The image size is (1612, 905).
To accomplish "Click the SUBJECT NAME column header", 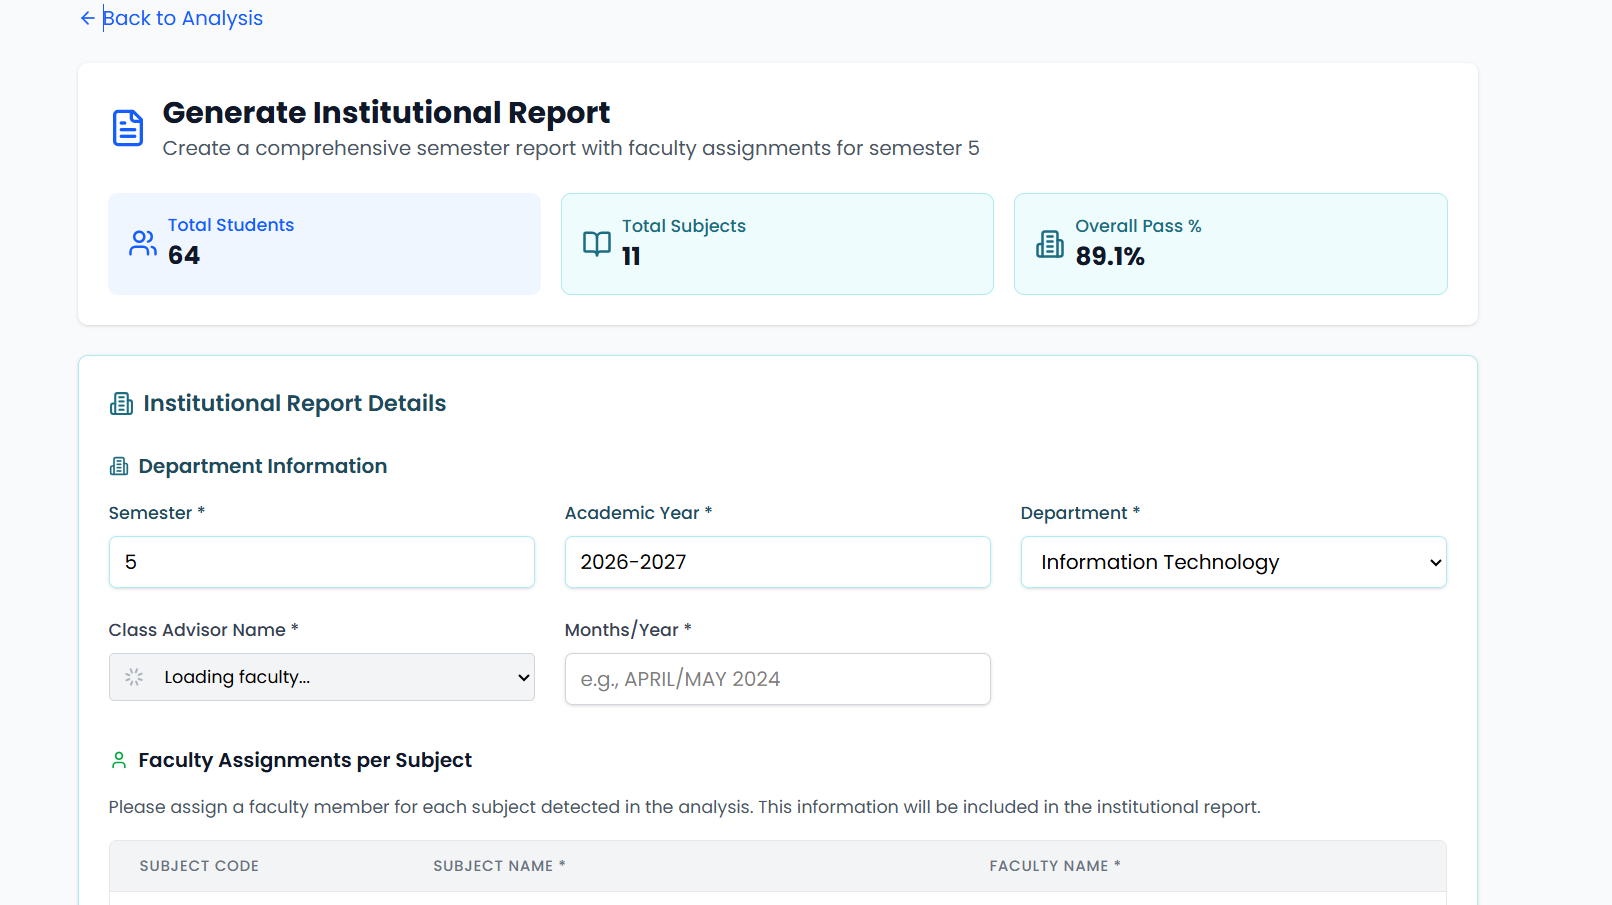I will 499,866.
